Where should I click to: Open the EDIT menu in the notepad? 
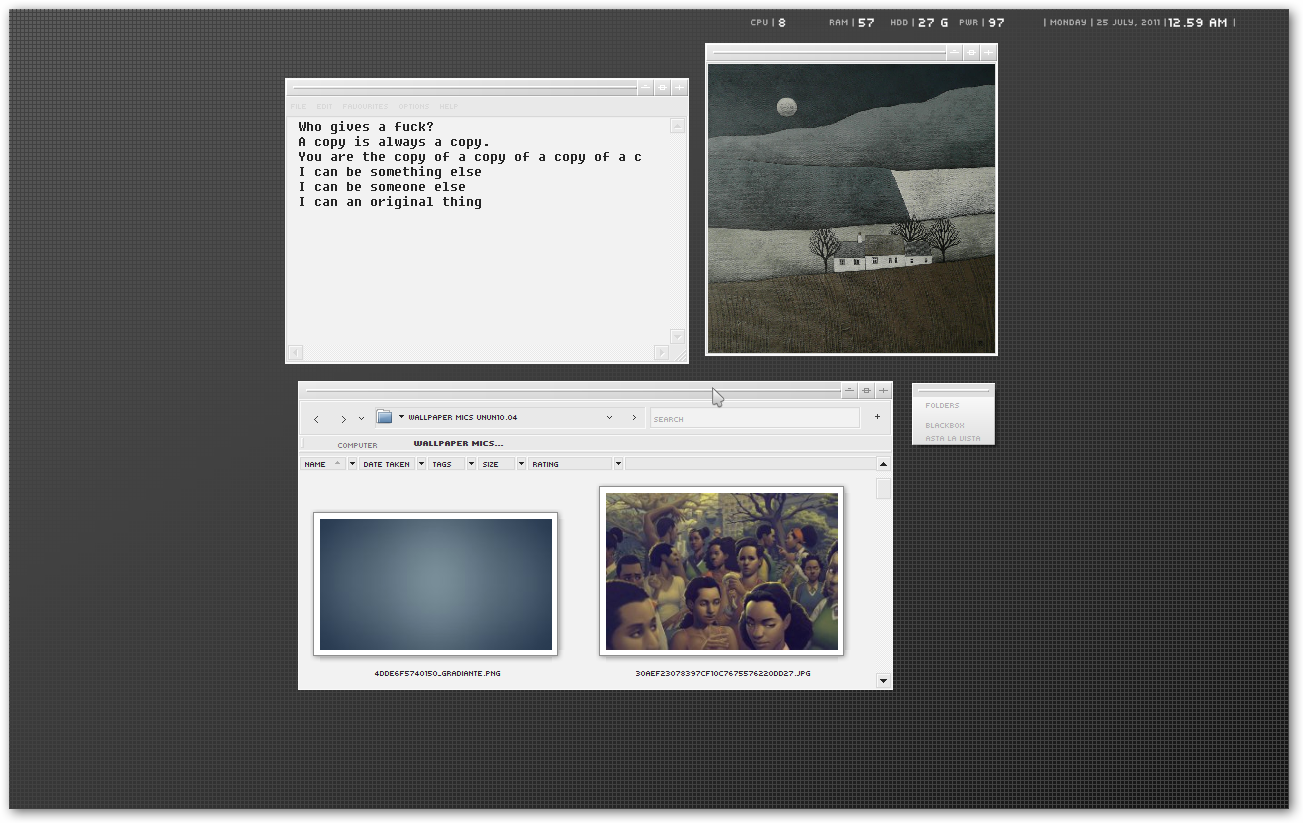(324, 106)
